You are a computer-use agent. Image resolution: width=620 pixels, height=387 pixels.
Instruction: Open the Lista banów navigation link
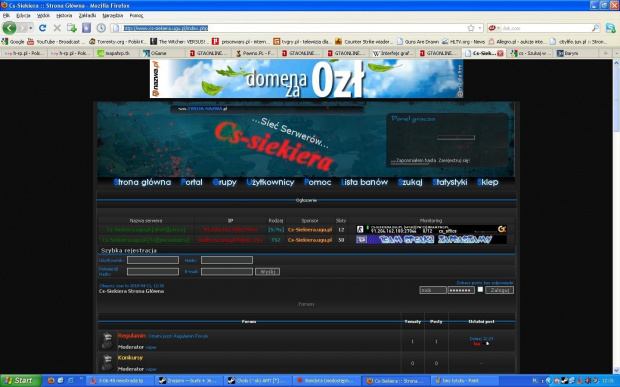(364, 182)
